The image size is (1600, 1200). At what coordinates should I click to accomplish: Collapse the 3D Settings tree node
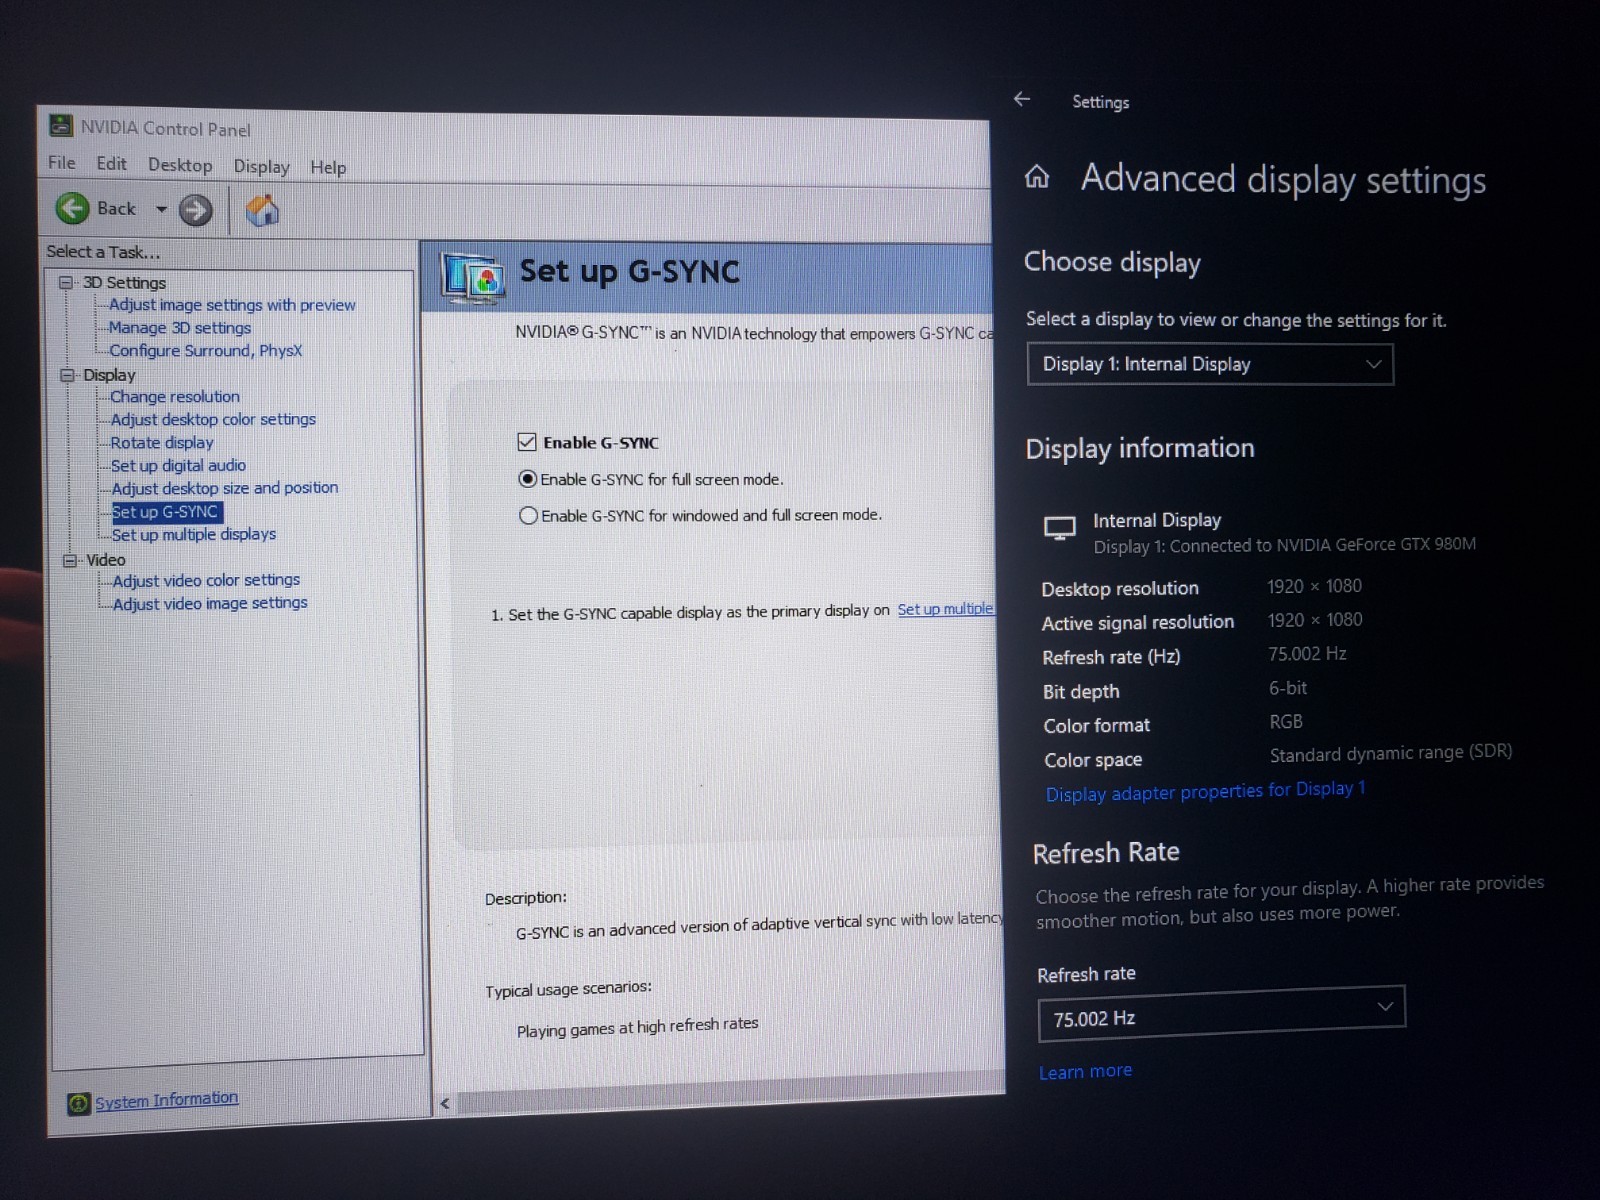pos(66,283)
